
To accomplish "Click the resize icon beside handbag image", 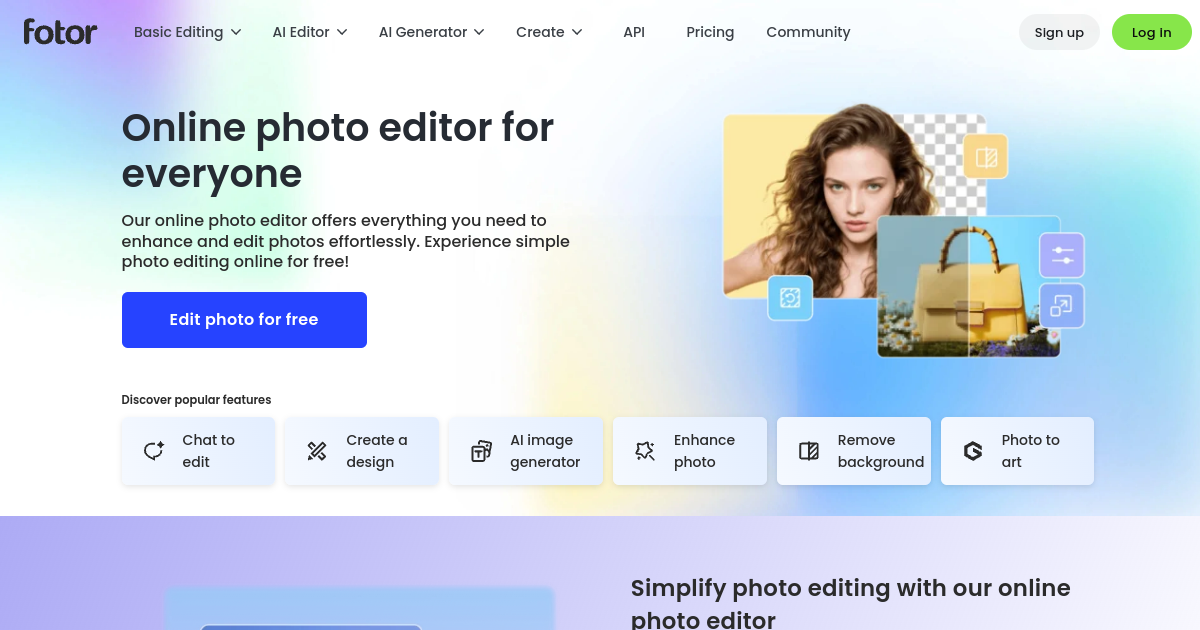I will pos(1062,305).
